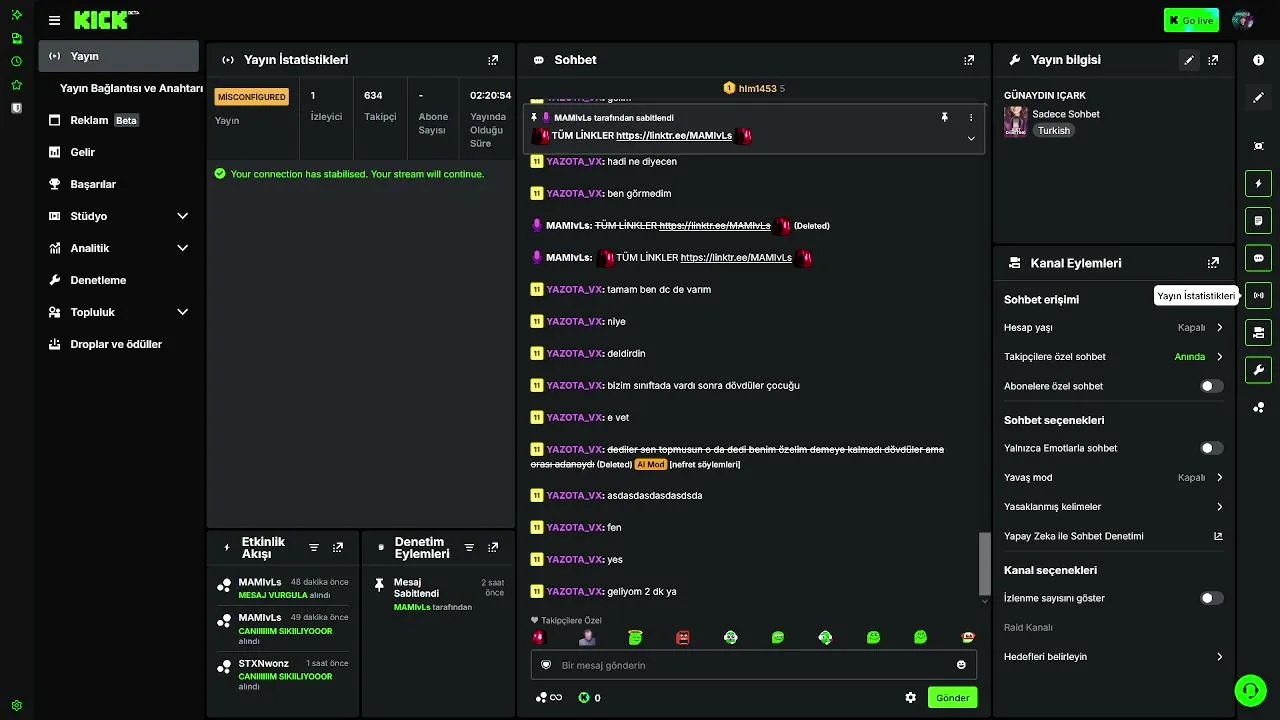
Task: Toggle Abonelere özel sohbet switch
Action: (1211, 386)
